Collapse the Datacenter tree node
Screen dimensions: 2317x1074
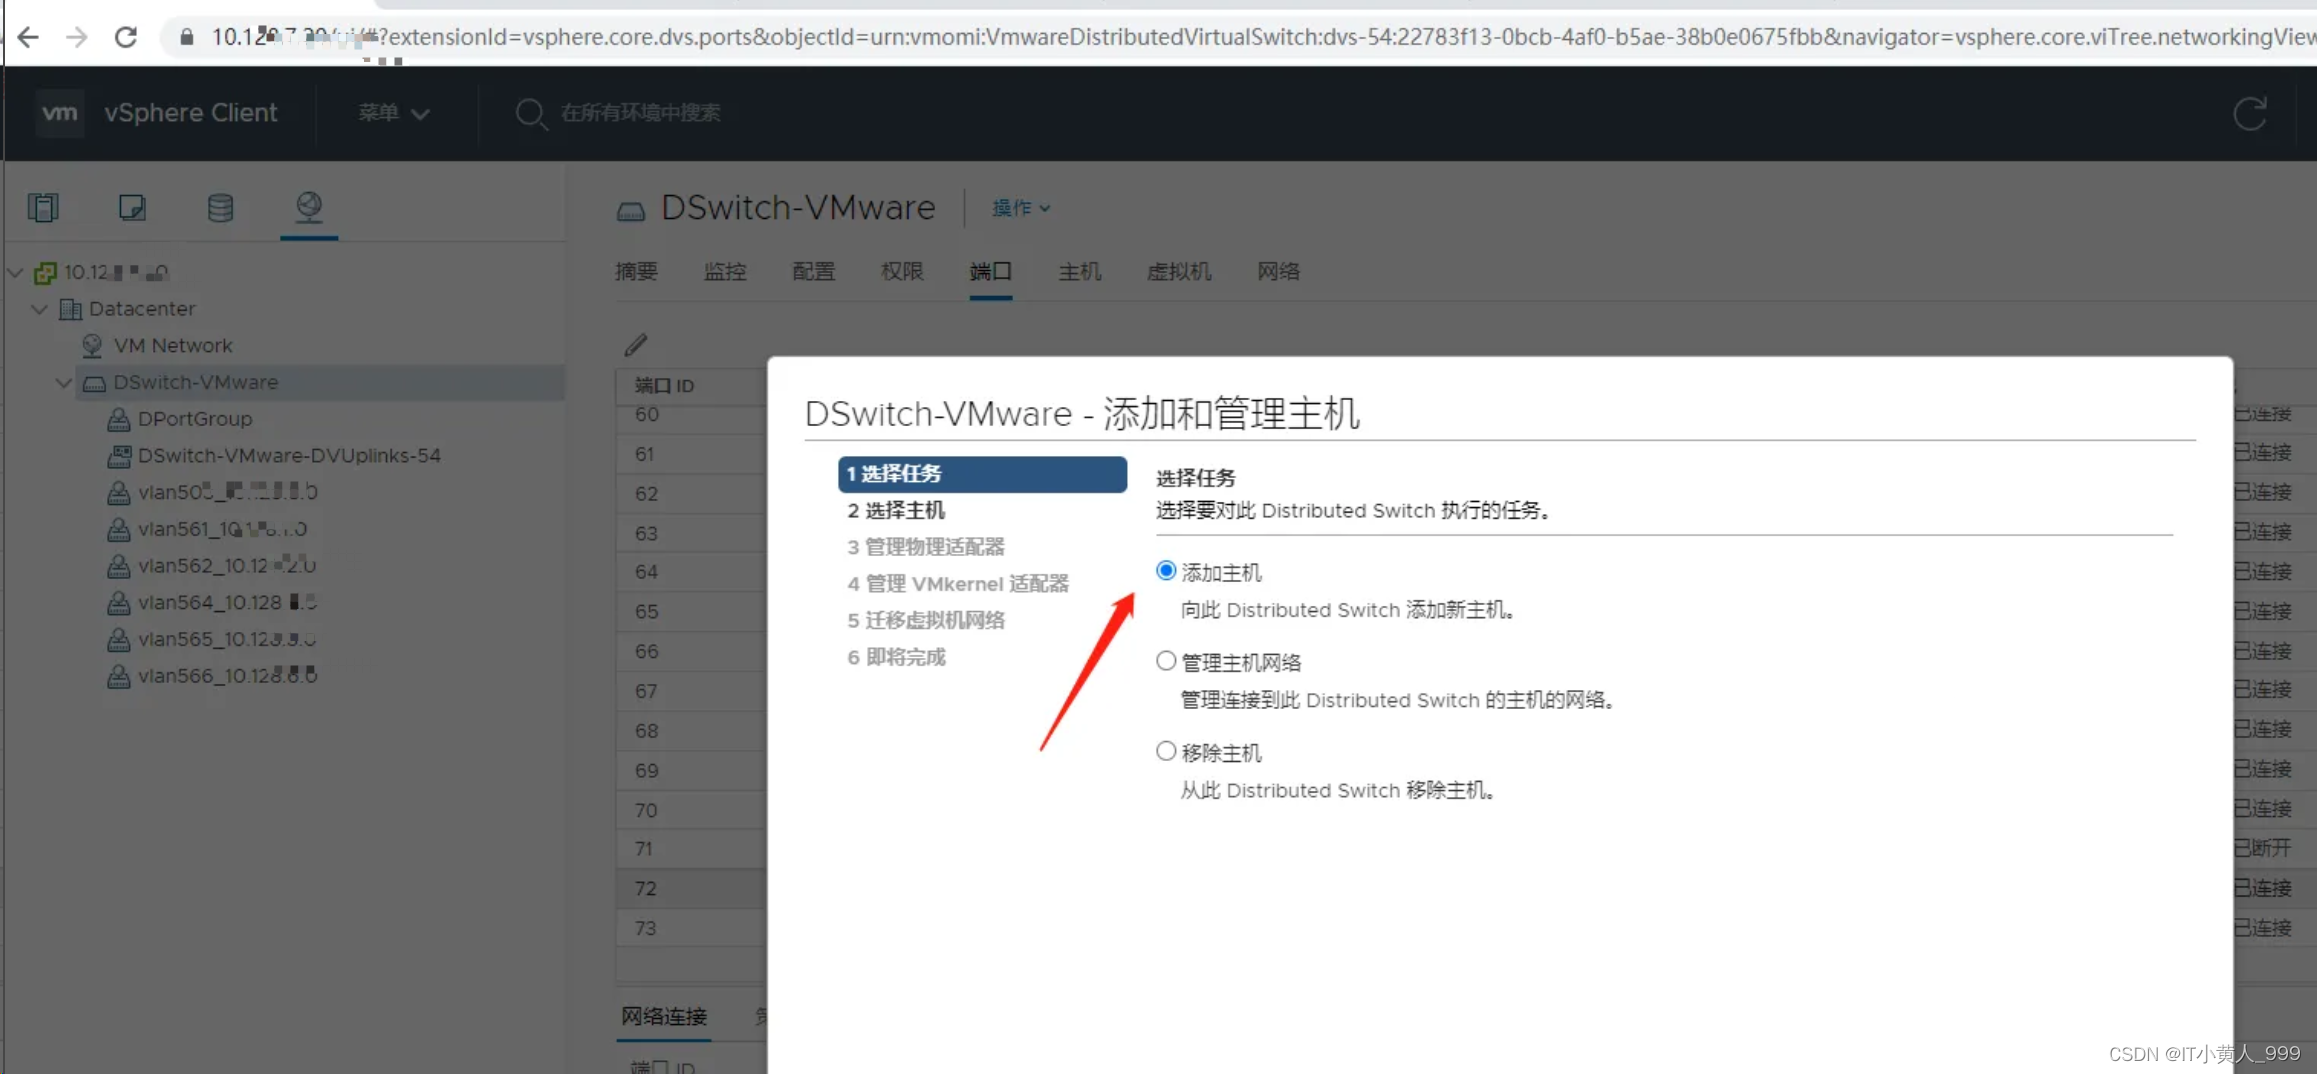pos(39,309)
